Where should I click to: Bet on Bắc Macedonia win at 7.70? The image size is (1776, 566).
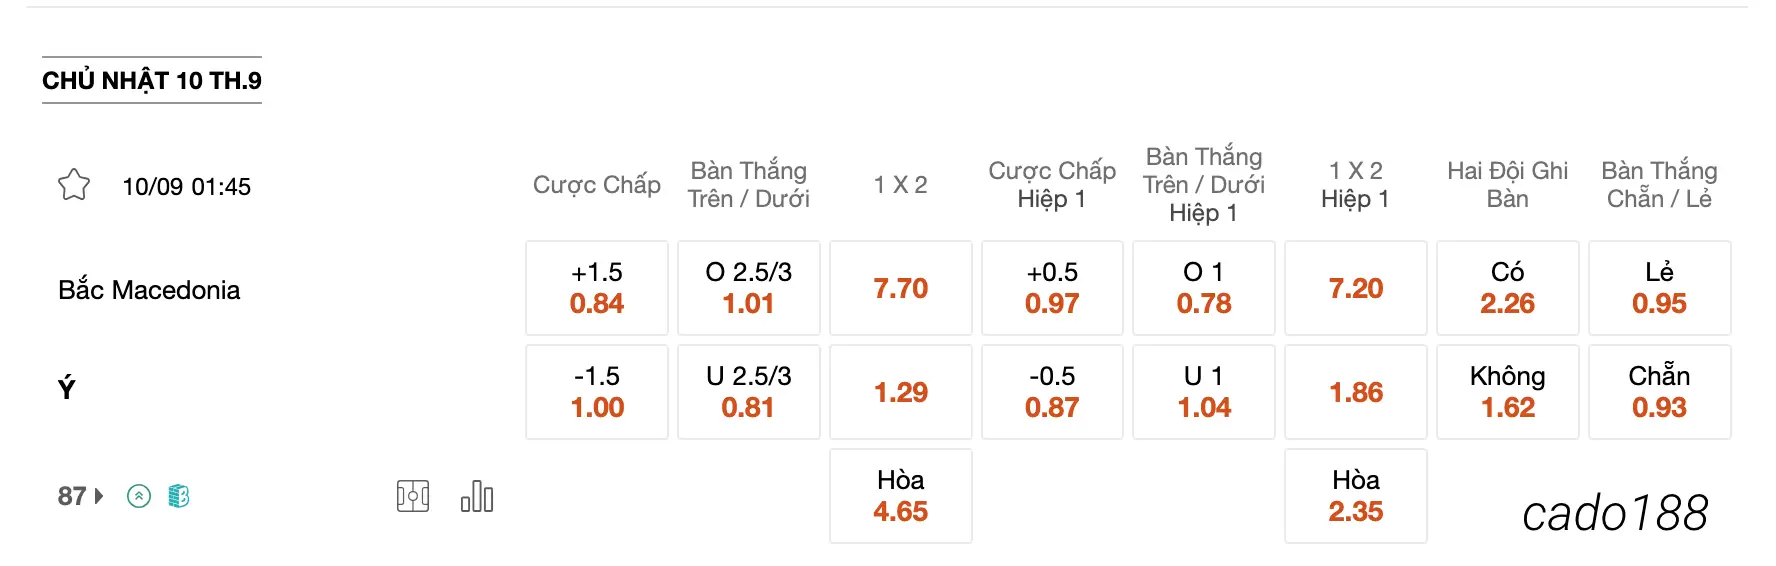pyautogui.click(x=901, y=288)
